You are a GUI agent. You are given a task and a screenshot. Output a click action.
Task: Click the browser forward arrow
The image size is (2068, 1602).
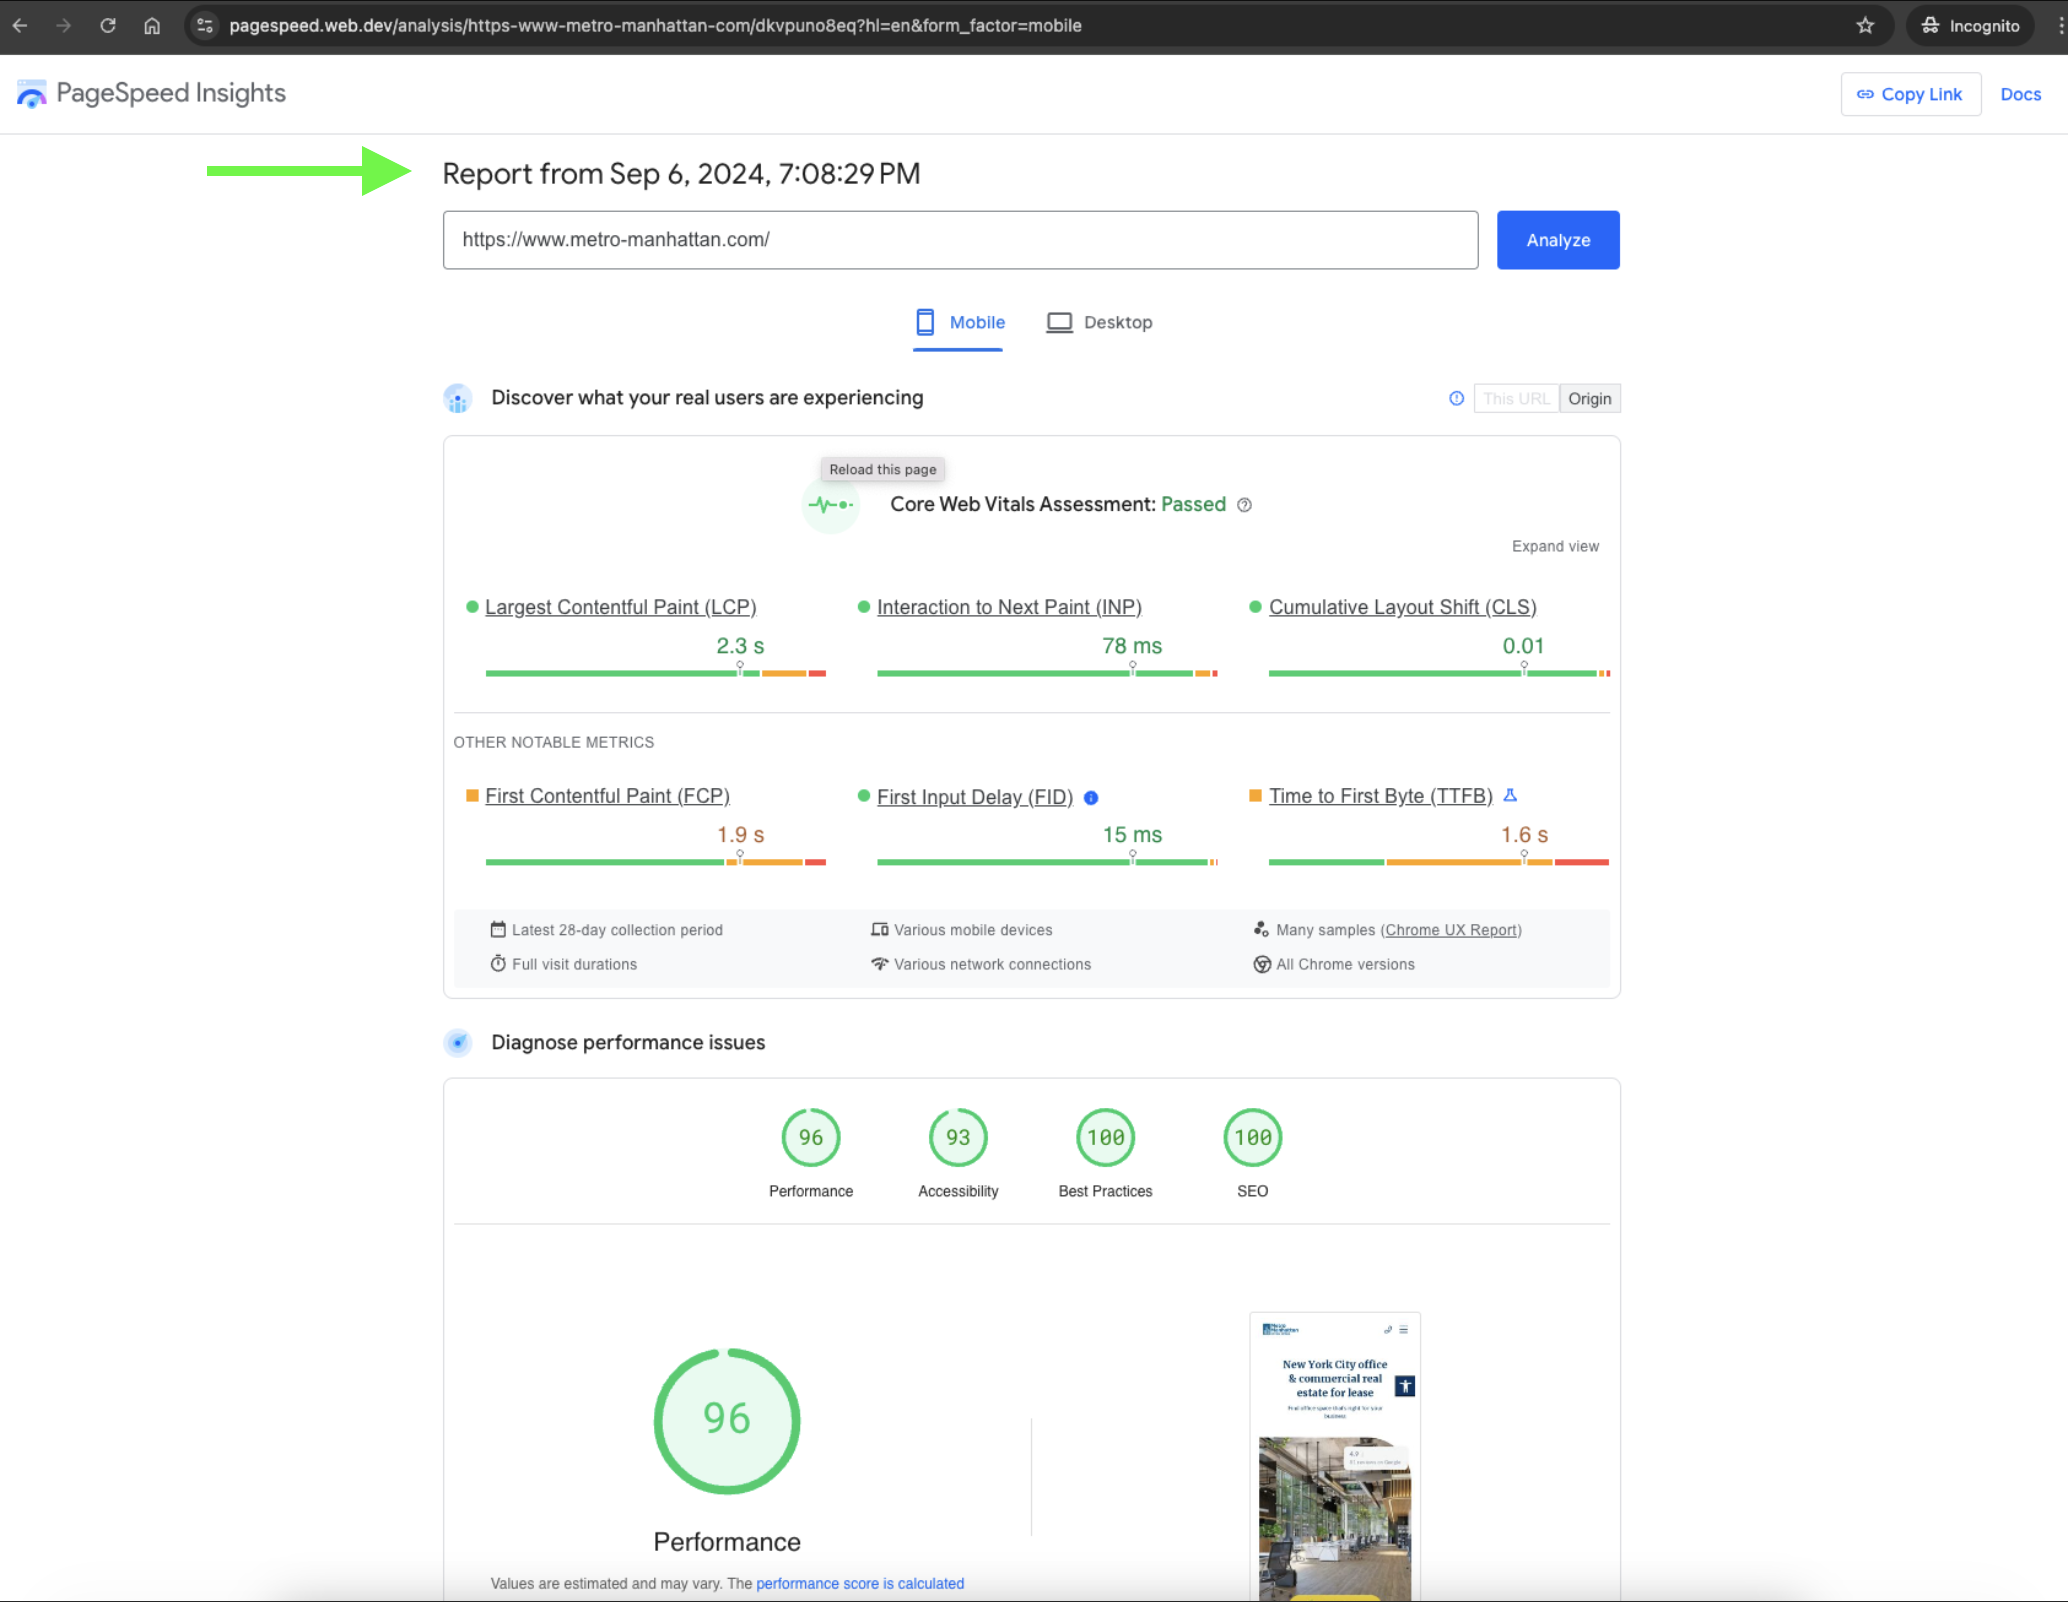pyautogui.click(x=64, y=26)
